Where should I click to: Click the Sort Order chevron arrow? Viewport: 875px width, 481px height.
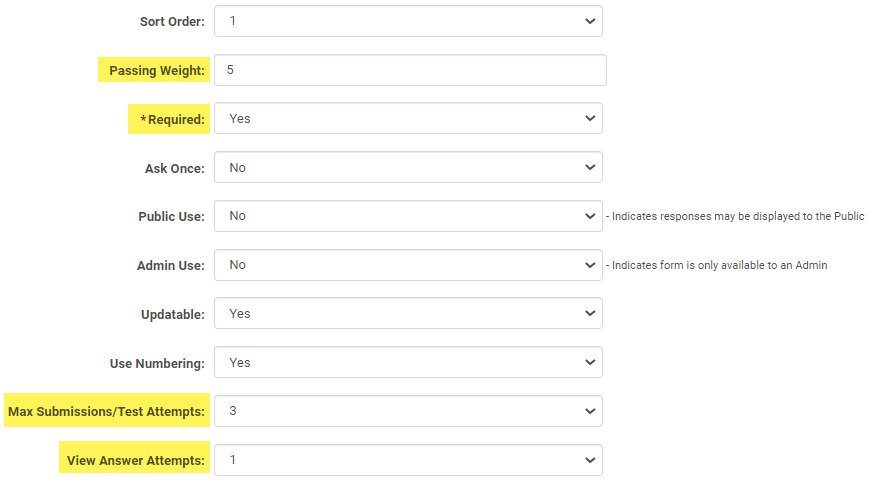588,21
